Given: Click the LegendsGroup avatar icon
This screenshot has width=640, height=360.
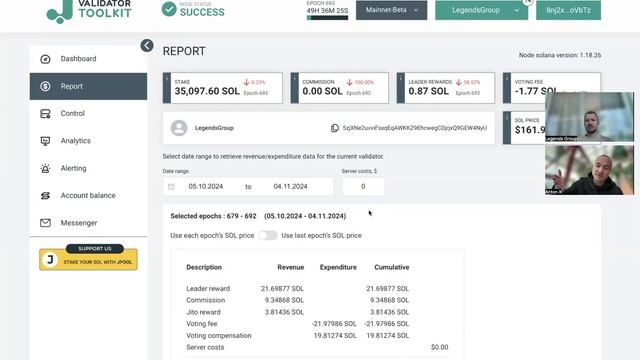Looking at the screenshot, I should click(x=179, y=128).
